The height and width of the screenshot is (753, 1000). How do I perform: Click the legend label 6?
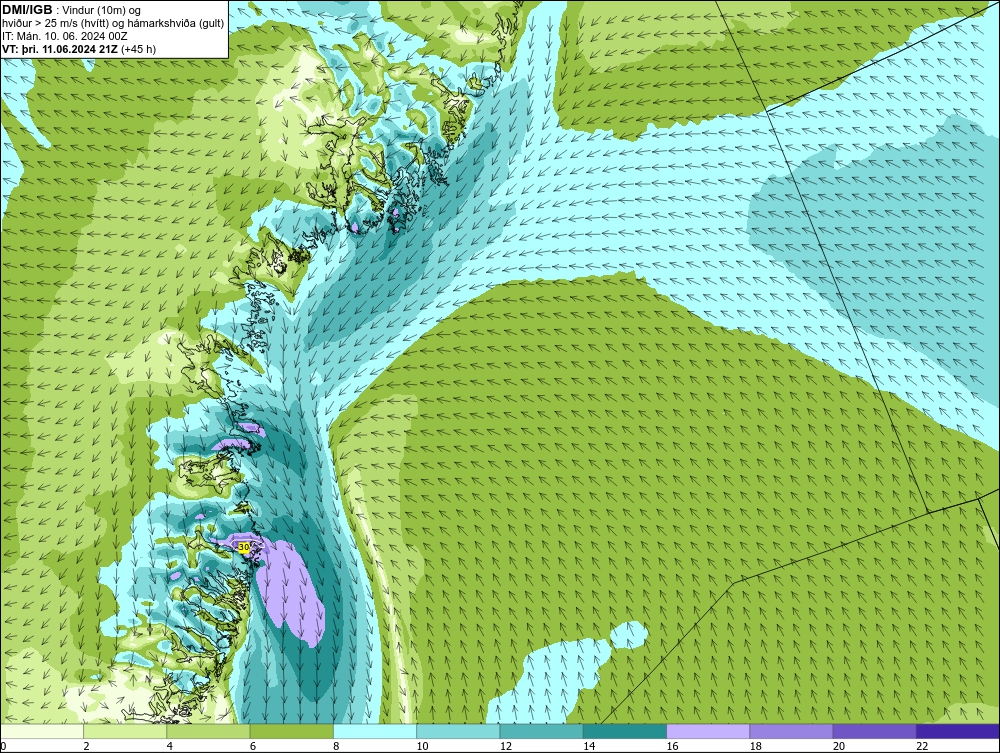253,746
